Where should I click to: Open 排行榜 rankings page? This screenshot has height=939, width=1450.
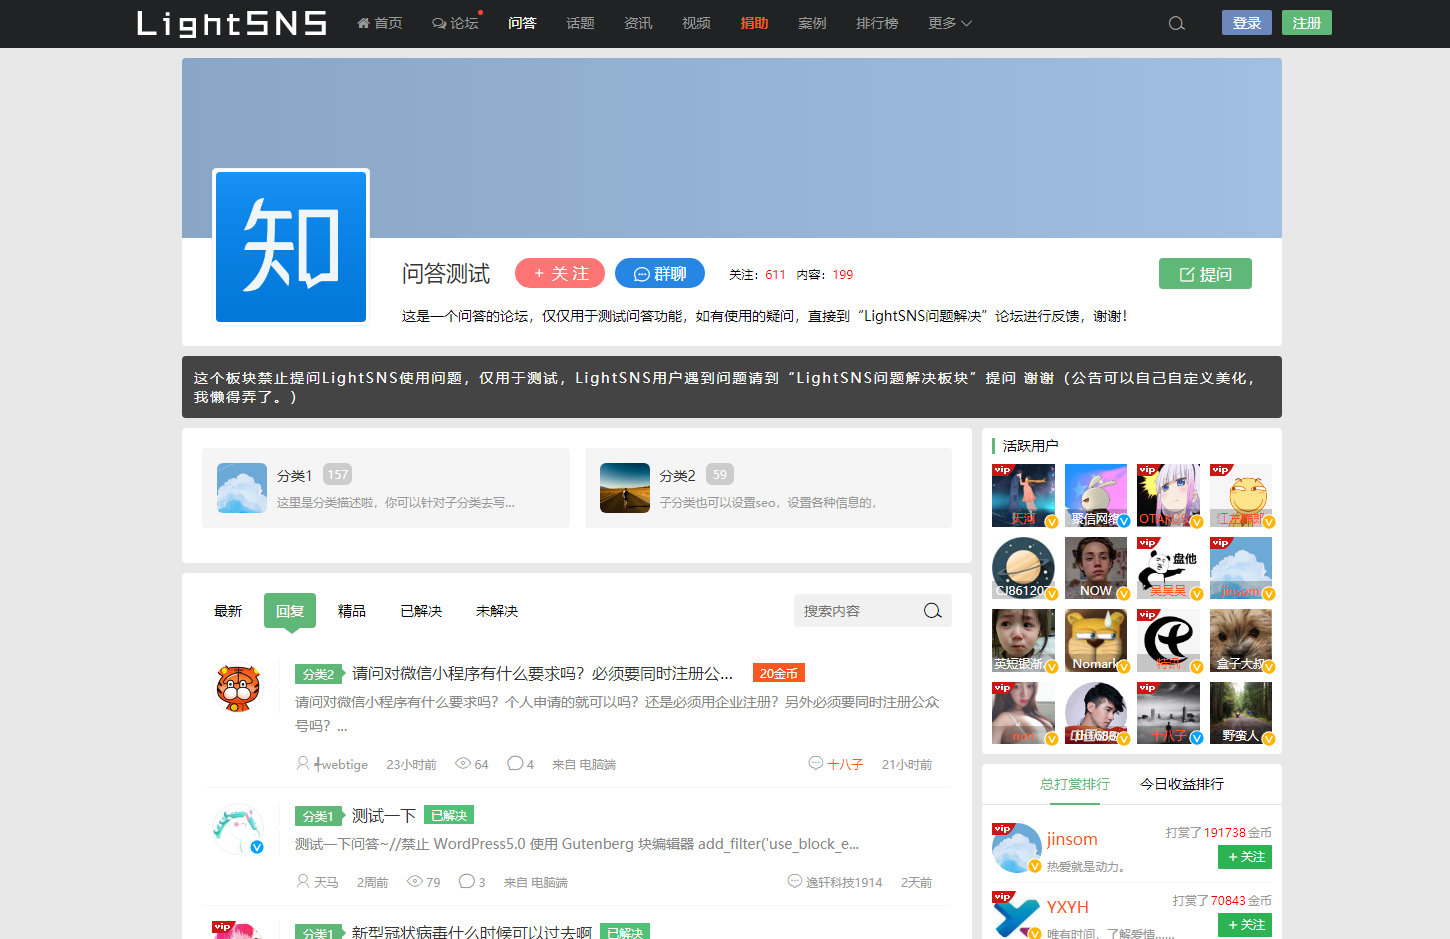(x=877, y=23)
